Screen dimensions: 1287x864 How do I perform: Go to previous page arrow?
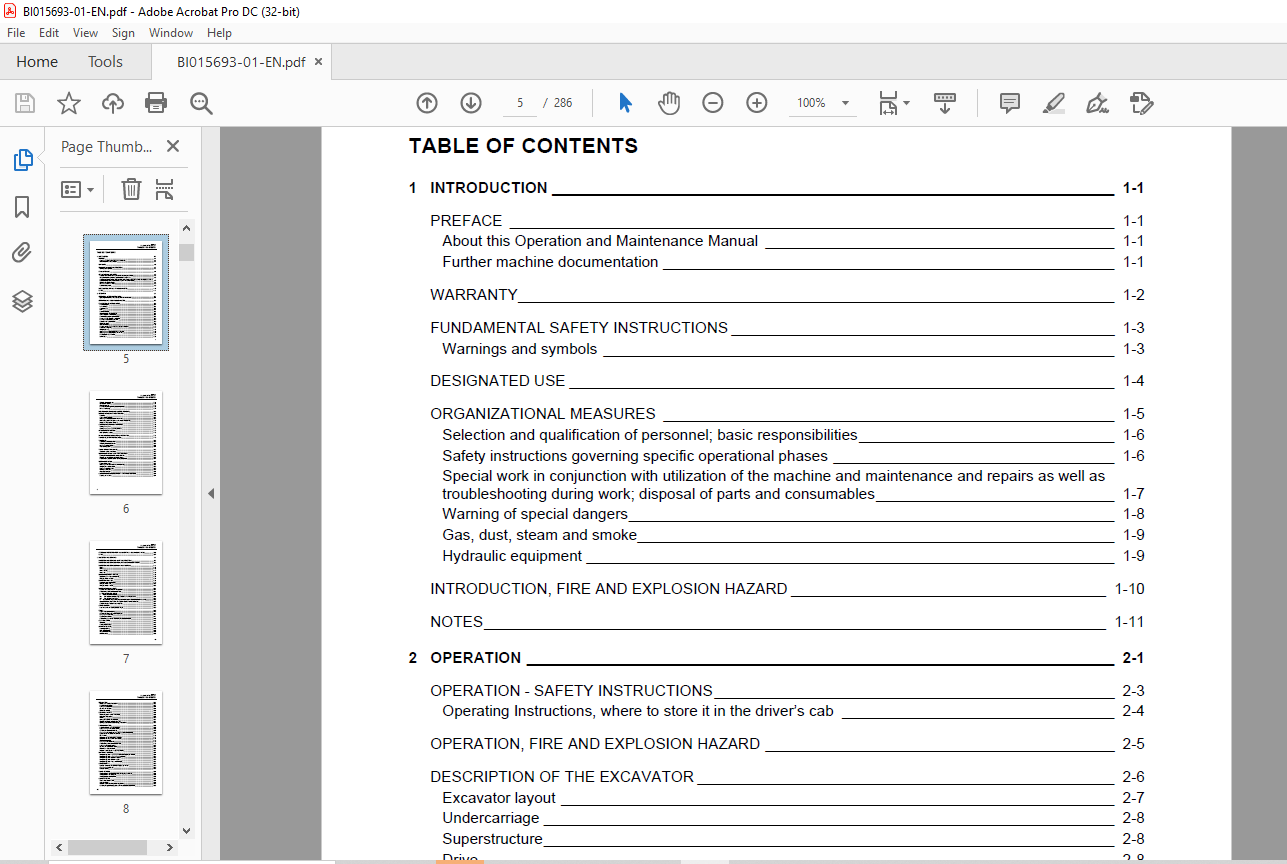pyautogui.click(x=427, y=103)
